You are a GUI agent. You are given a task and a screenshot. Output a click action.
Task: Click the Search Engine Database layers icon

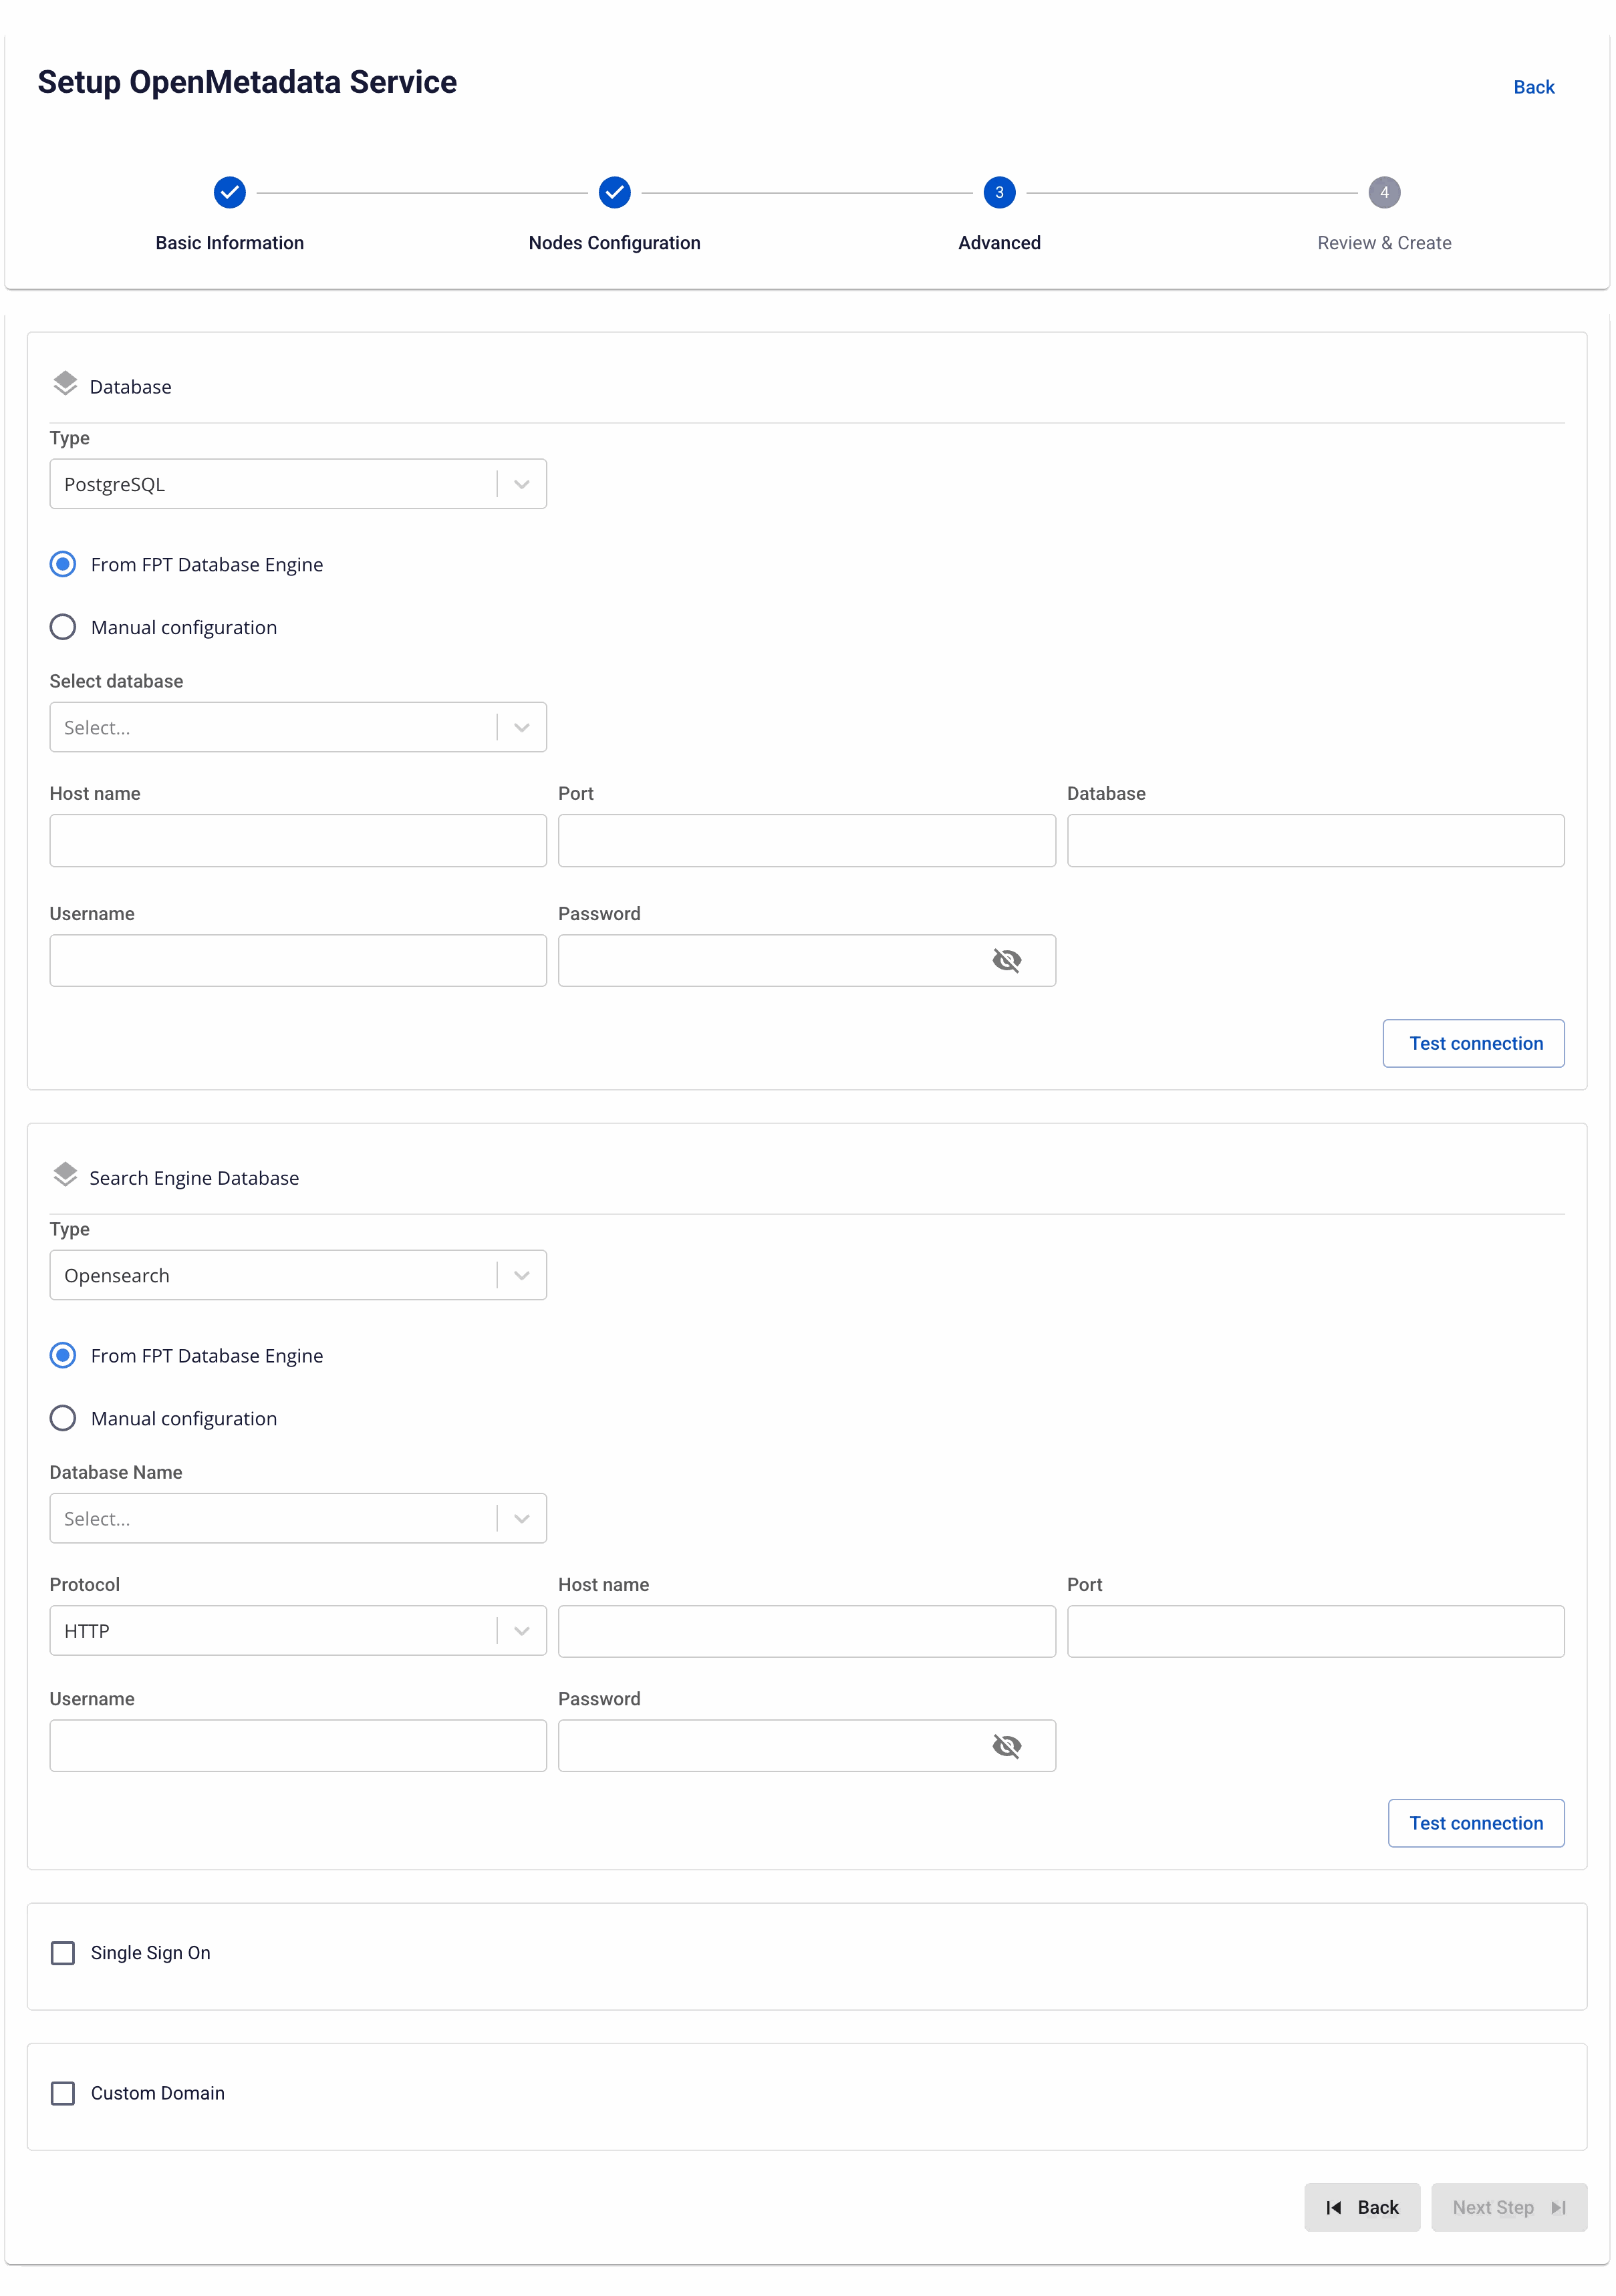[65, 1175]
